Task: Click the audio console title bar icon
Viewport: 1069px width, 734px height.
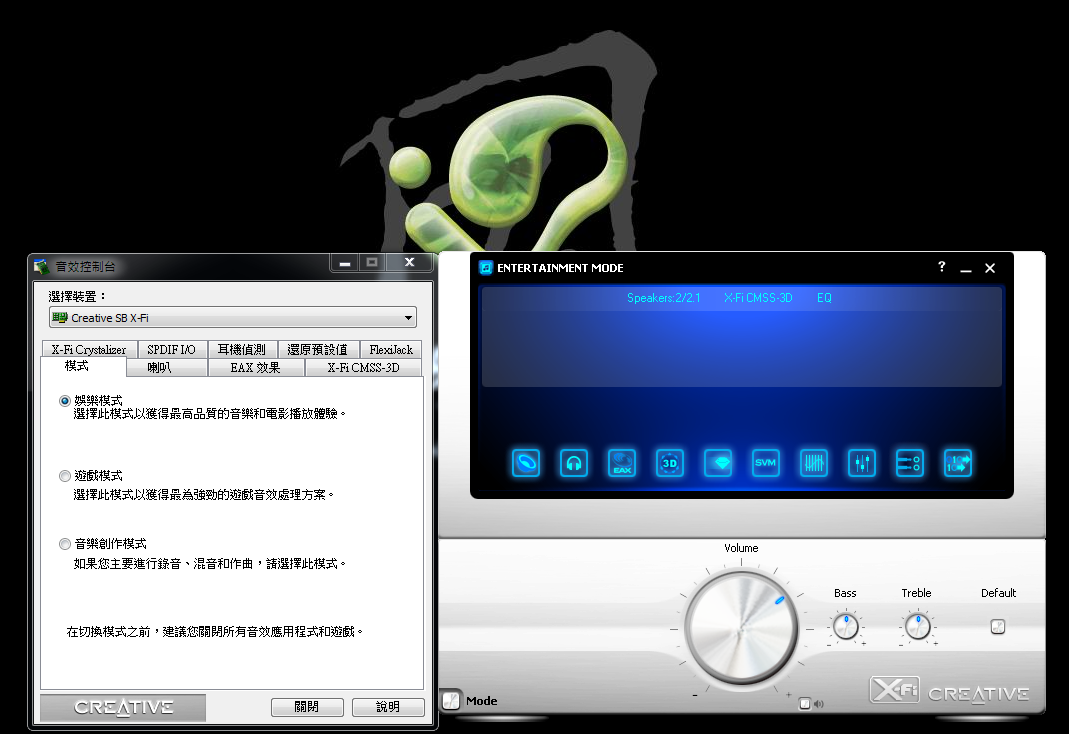Action: 42,266
